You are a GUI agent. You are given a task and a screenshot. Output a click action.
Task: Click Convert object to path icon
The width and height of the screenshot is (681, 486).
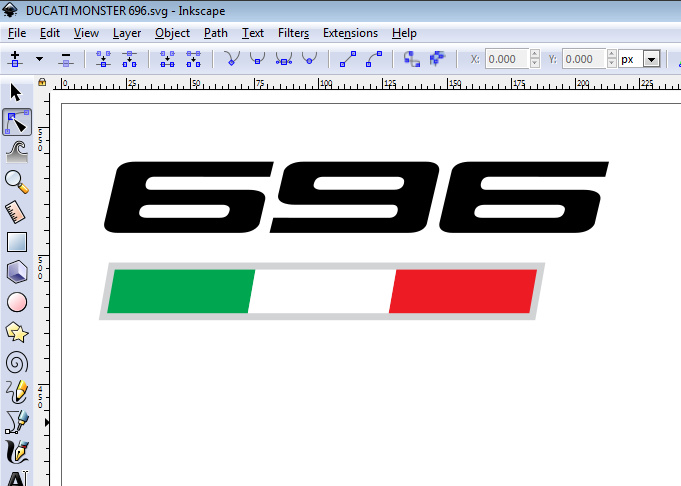tap(412, 59)
